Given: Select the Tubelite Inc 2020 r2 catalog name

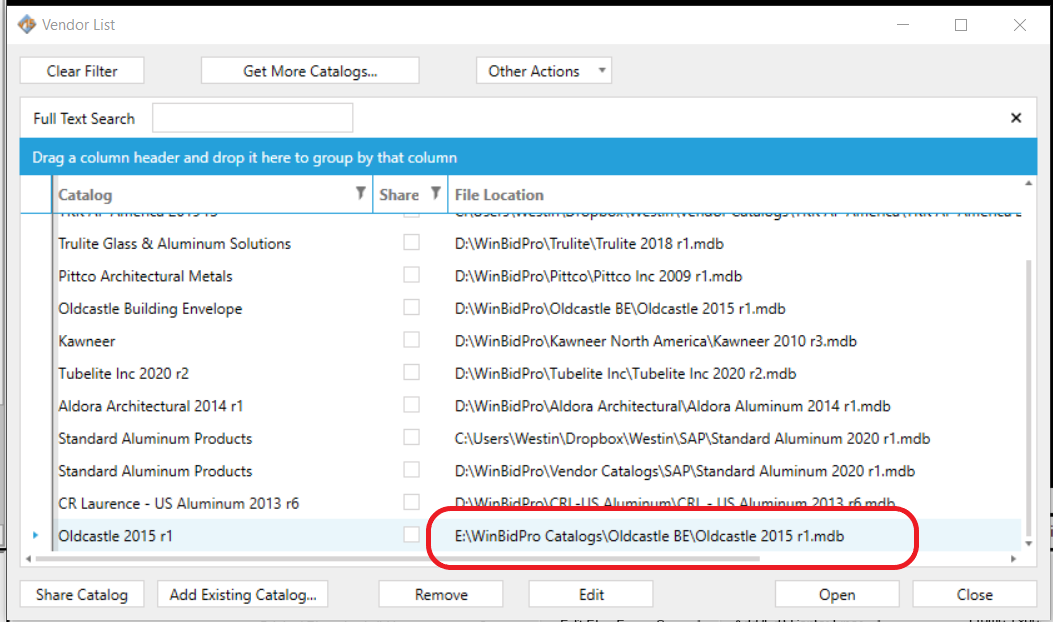Looking at the screenshot, I should click(x=124, y=373).
